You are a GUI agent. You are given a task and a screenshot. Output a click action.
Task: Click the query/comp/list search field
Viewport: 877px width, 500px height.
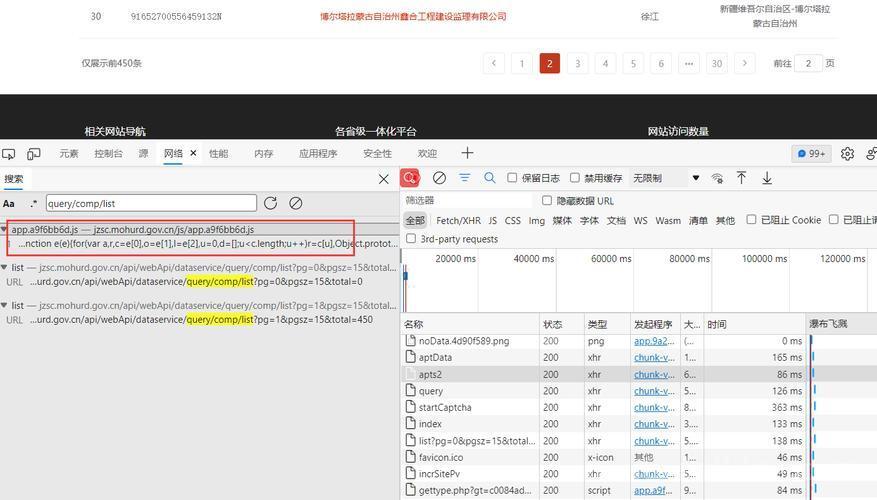click(151, 203)
